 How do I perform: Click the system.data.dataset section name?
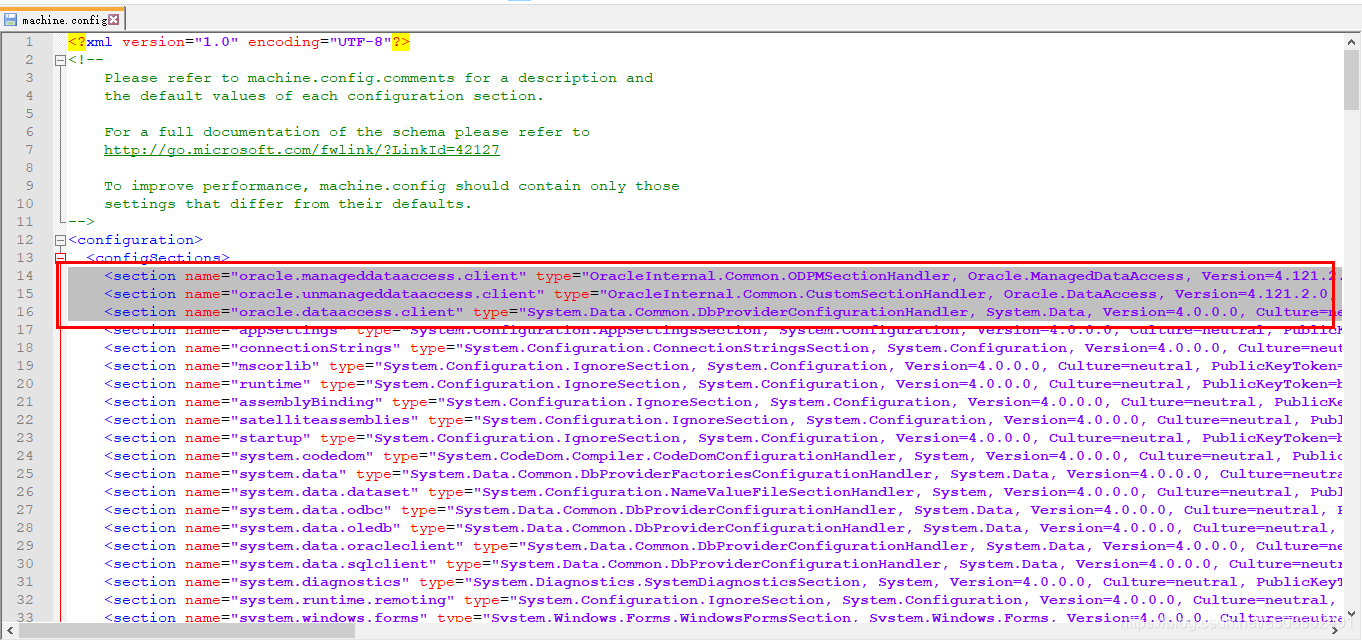coord(325,492)
